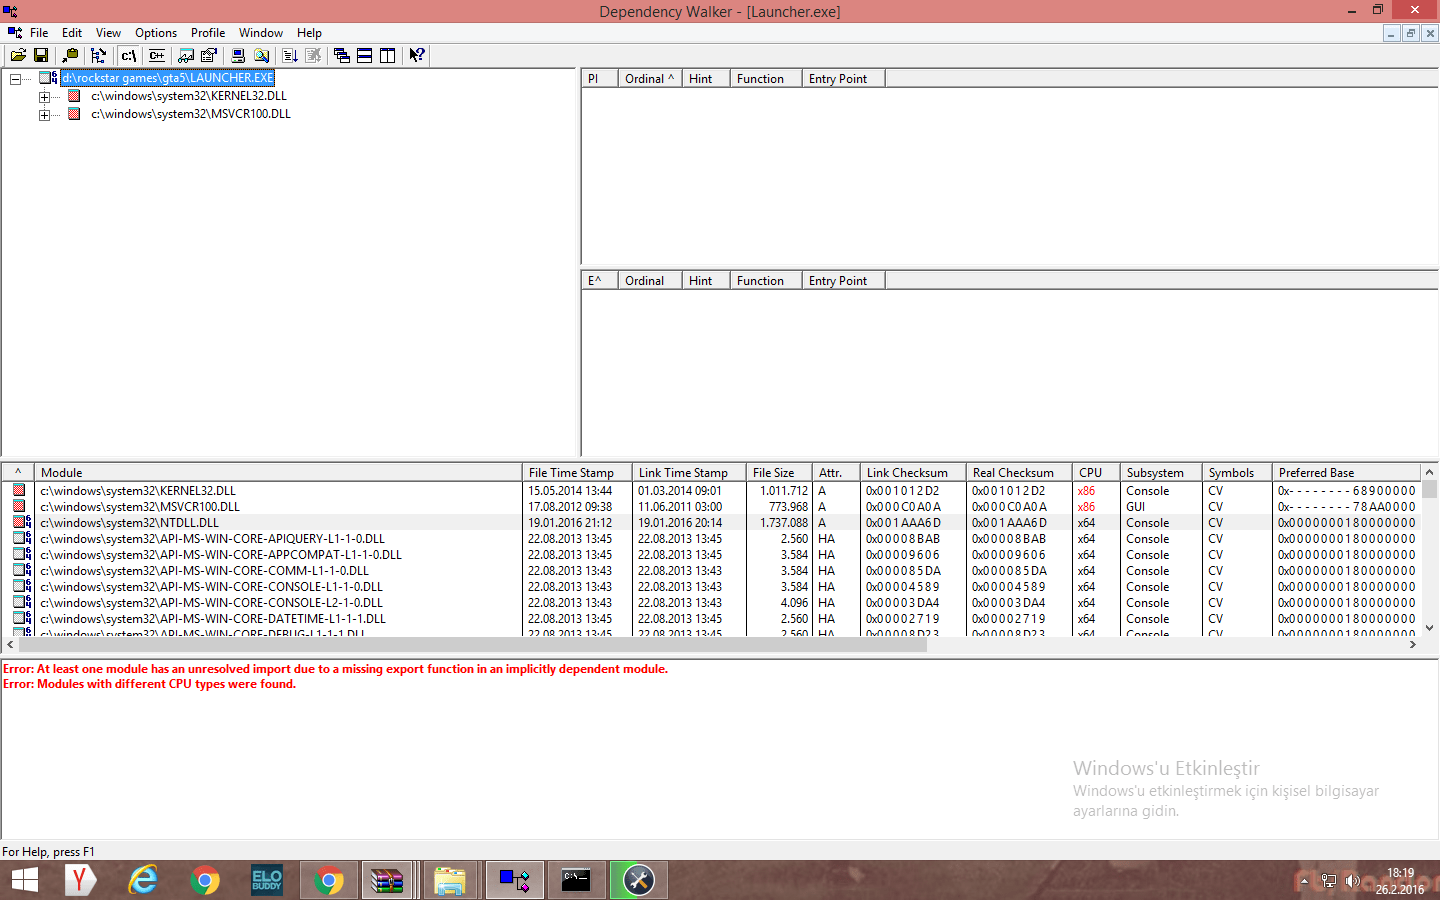Select API-MS-WIN-CORE-APIQUERY-L1-1-0.DLL module row
Image resolution: width=1440 pixels, height=900 pixels.
[711, 539]
